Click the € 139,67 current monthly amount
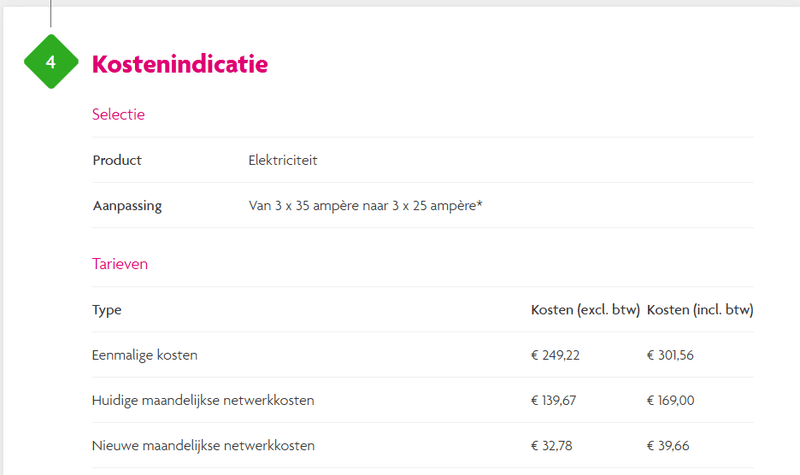 pos(556,401)
